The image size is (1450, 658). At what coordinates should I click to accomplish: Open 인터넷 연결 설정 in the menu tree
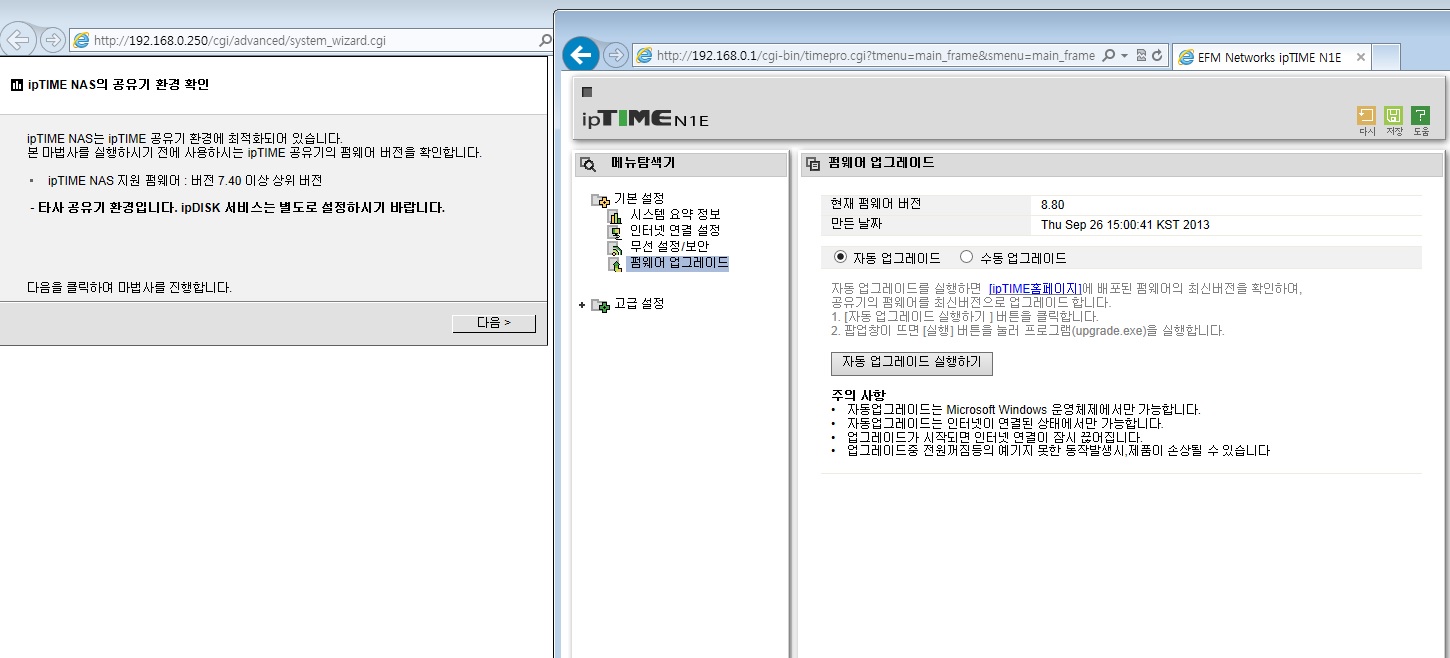(675, 230)
